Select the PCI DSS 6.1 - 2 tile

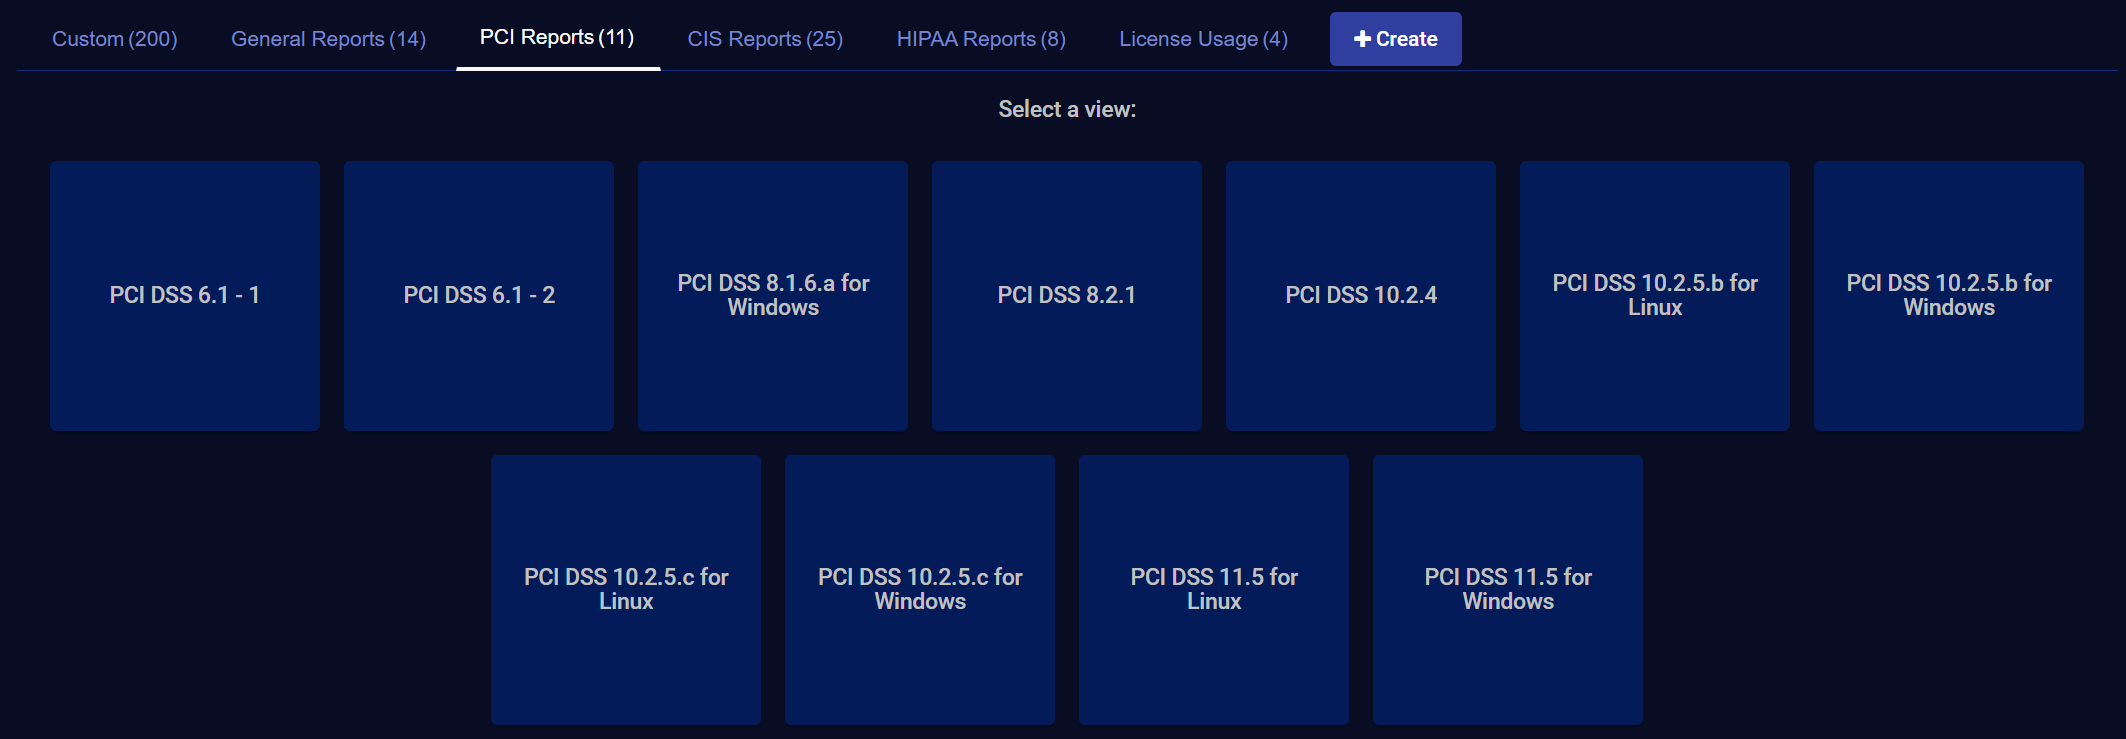[x=479, y=296]
